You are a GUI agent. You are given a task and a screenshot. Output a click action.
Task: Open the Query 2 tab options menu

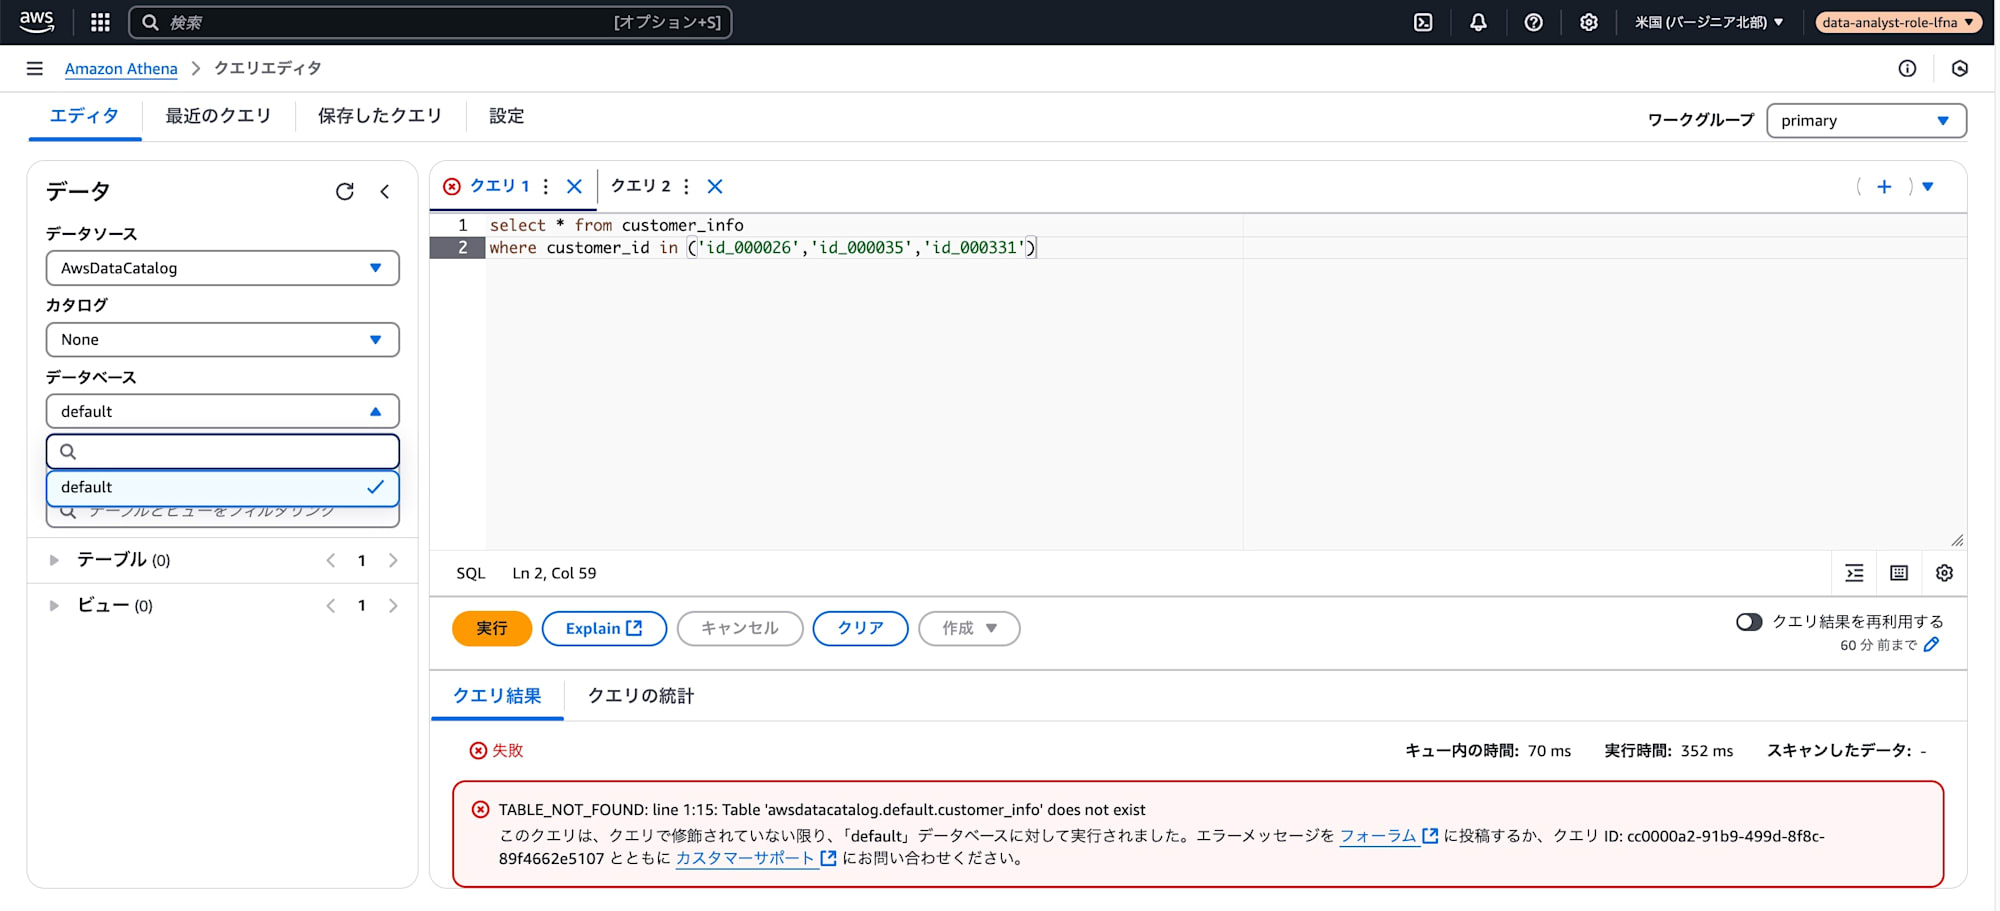[x=686, y=186]
